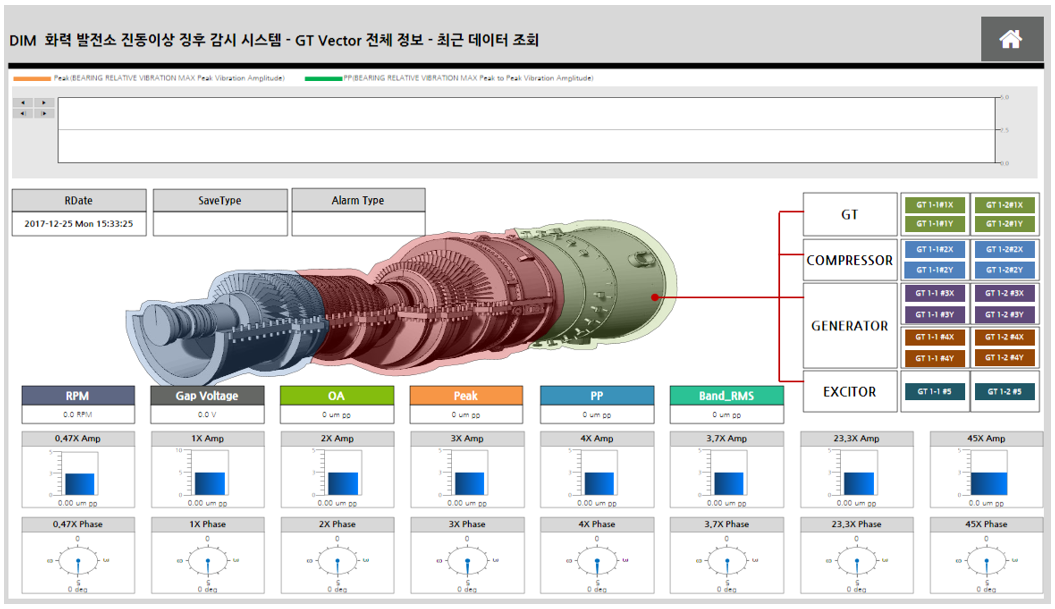Click the 4X Phase dial

tap(597, 561)
